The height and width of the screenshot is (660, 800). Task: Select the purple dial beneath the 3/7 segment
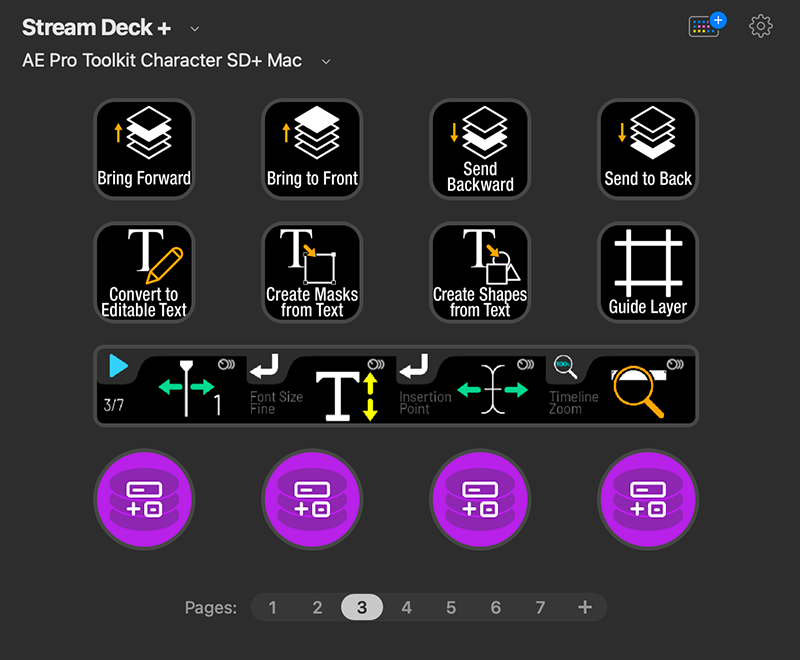click(x=144, y=499)
